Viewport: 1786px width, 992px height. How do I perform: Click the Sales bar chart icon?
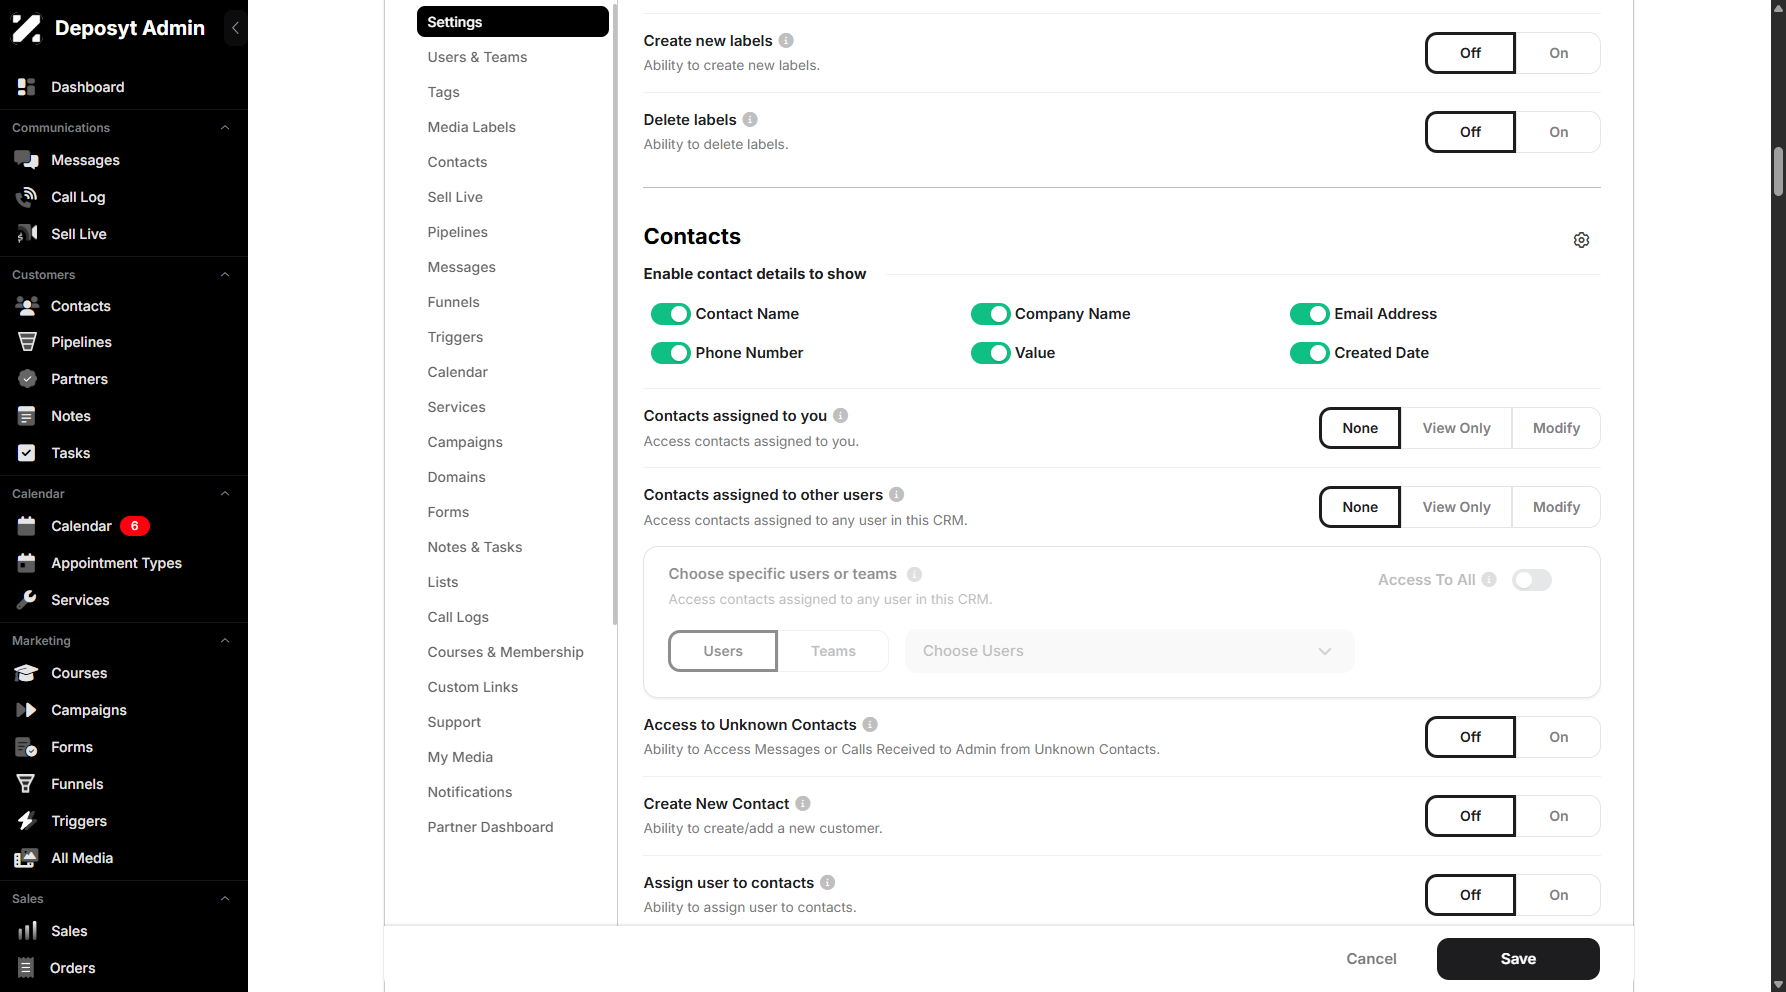27,931
